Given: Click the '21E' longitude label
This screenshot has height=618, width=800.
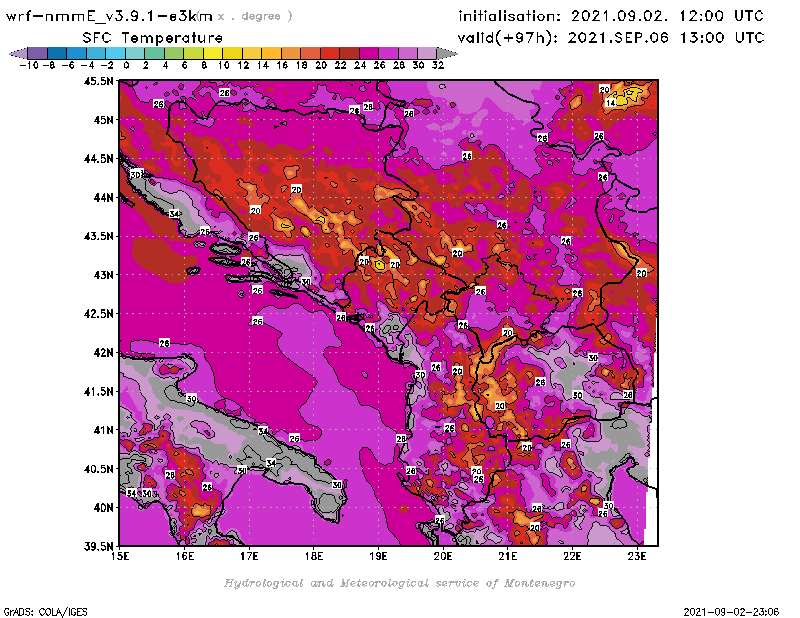Looking at the screenshot, I should coord(508,556).
